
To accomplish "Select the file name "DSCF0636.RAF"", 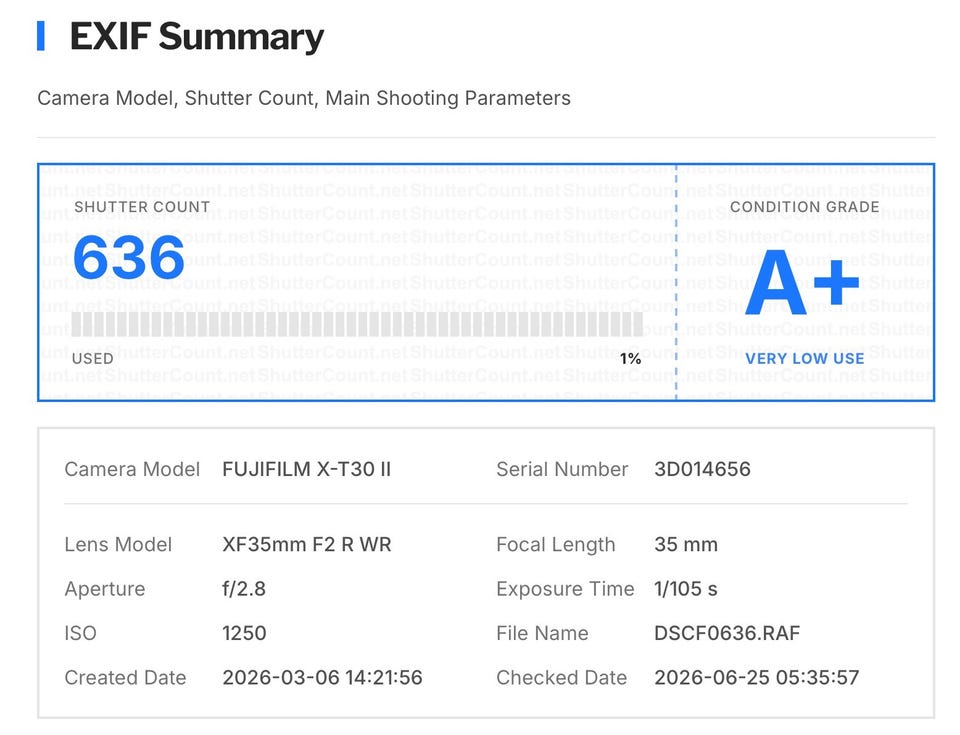I will [727, 633].
